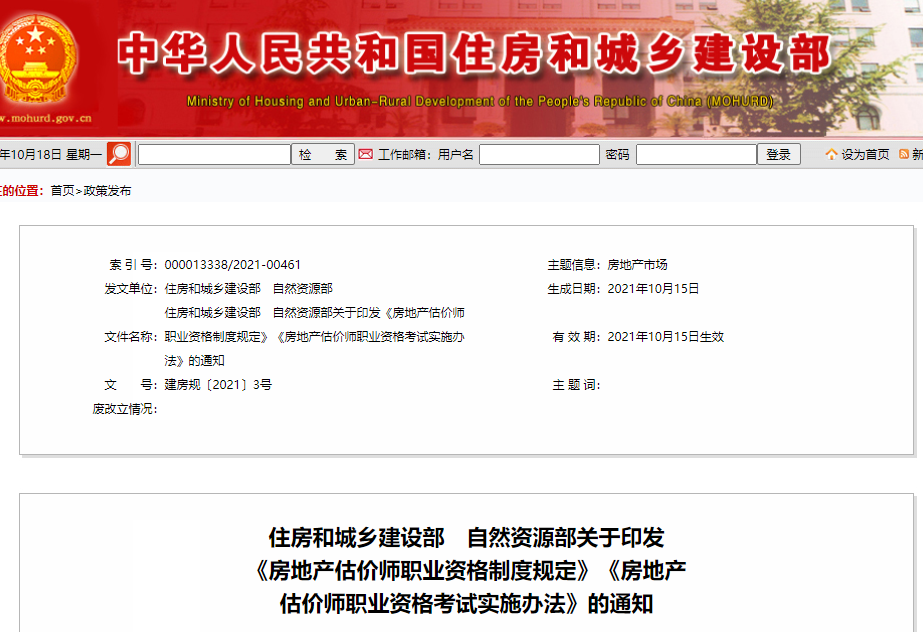Open 政策发布 in the breadcrumb
Screen dimensions: 923x632
[107, 191]
